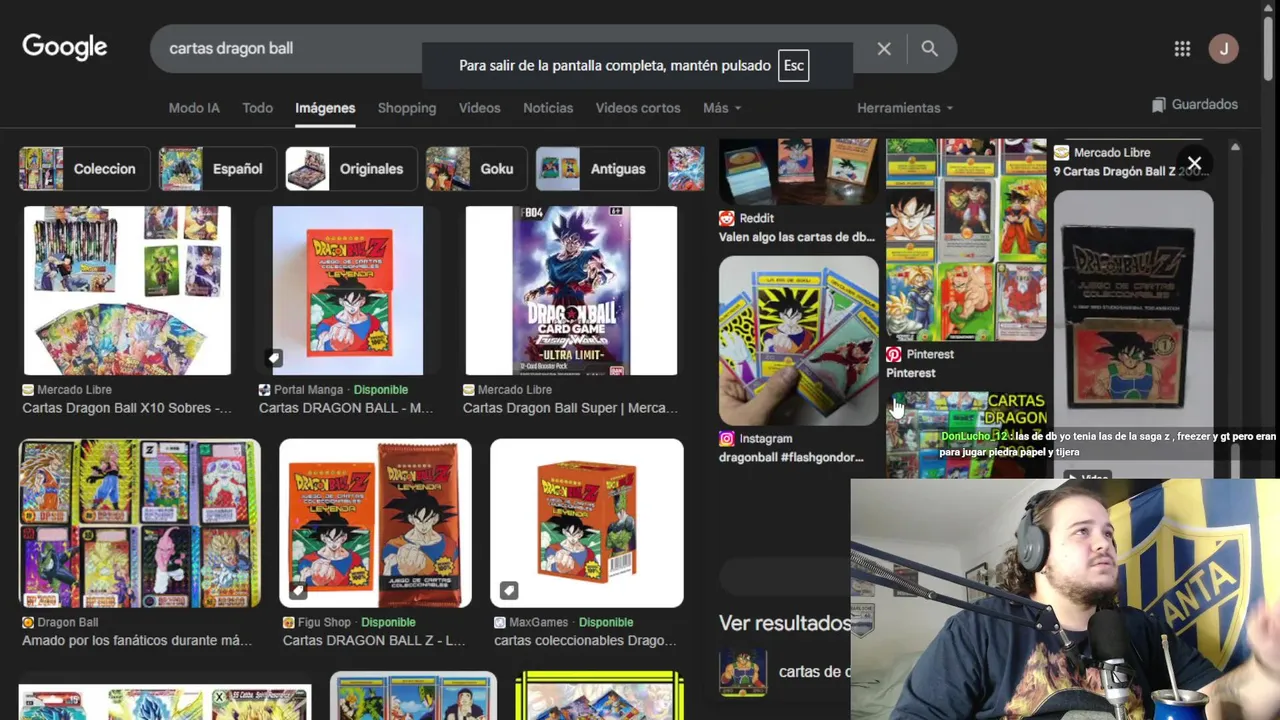
Task: Switch to the Todo tab
Action: [x=257, y=108]
